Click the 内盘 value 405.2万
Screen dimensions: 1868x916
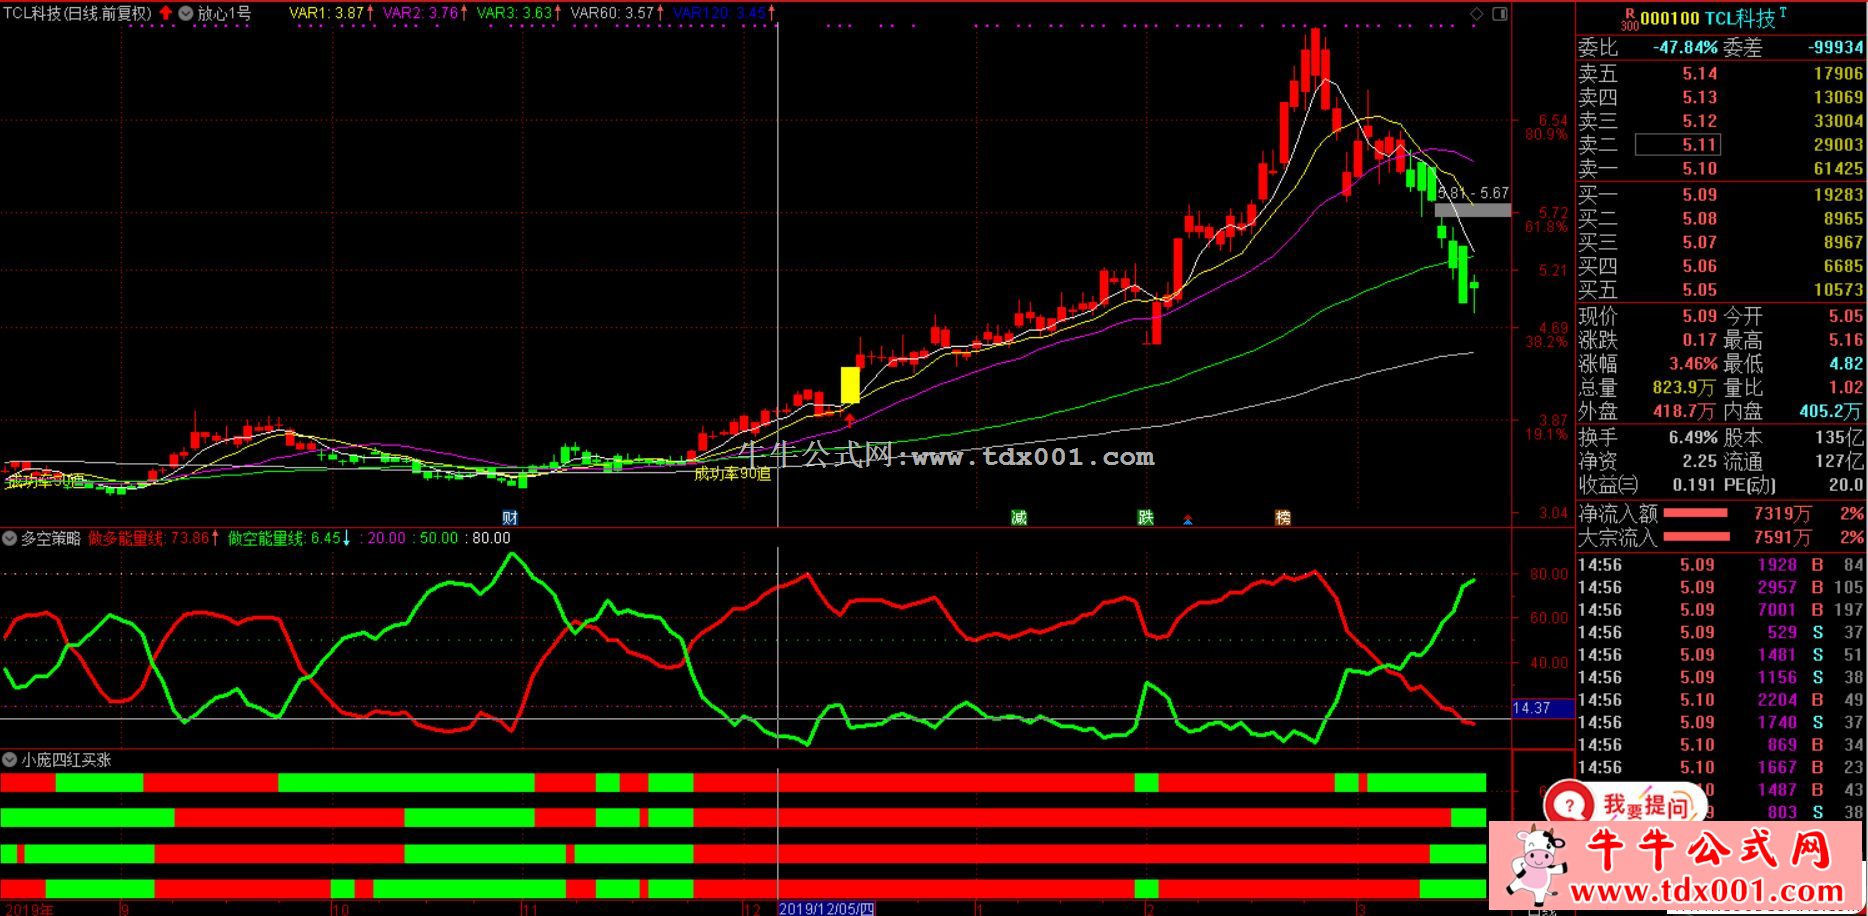pyautogui.click(x=1831, y=411)
